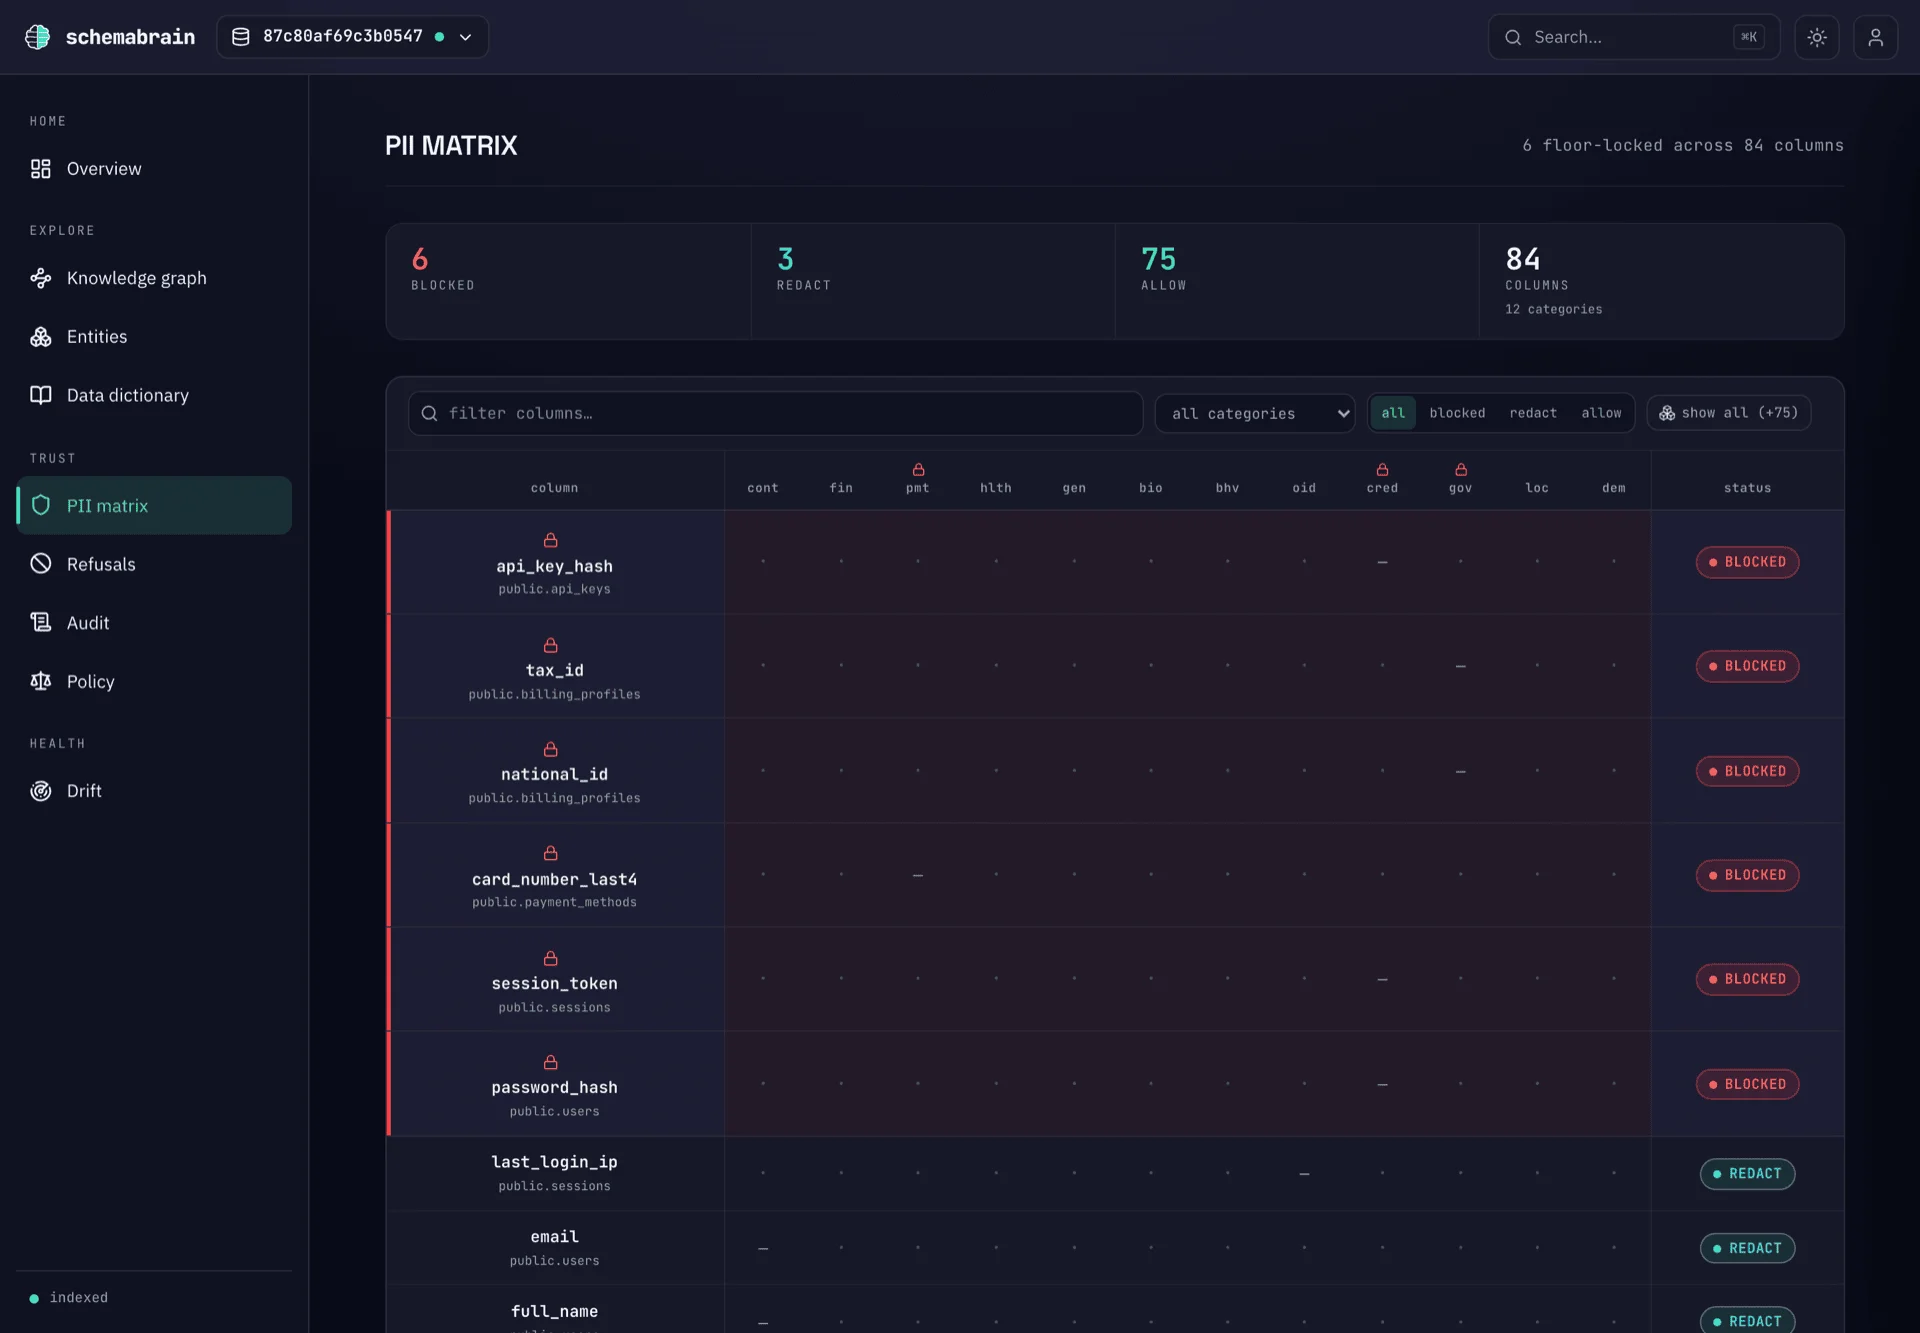The height and width of the screenshot is (1333, 1920).
Task: Click the 'status' column header
Action: click(1747, 488)
